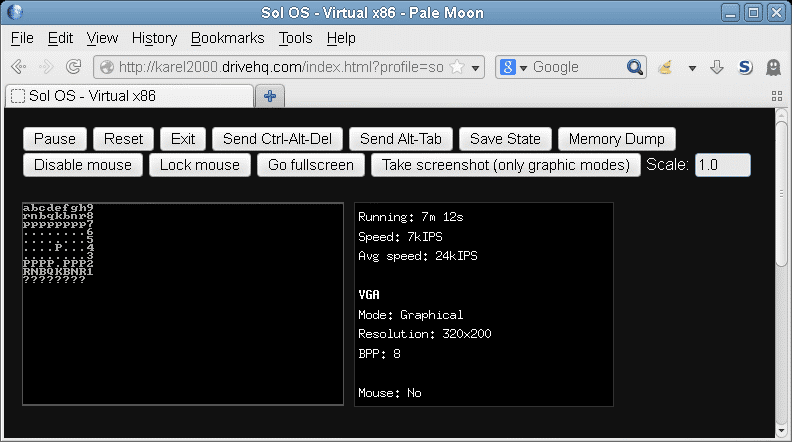Click the search magnifier icon
This screenshot has width=792, height=442.
pos(634,67)
